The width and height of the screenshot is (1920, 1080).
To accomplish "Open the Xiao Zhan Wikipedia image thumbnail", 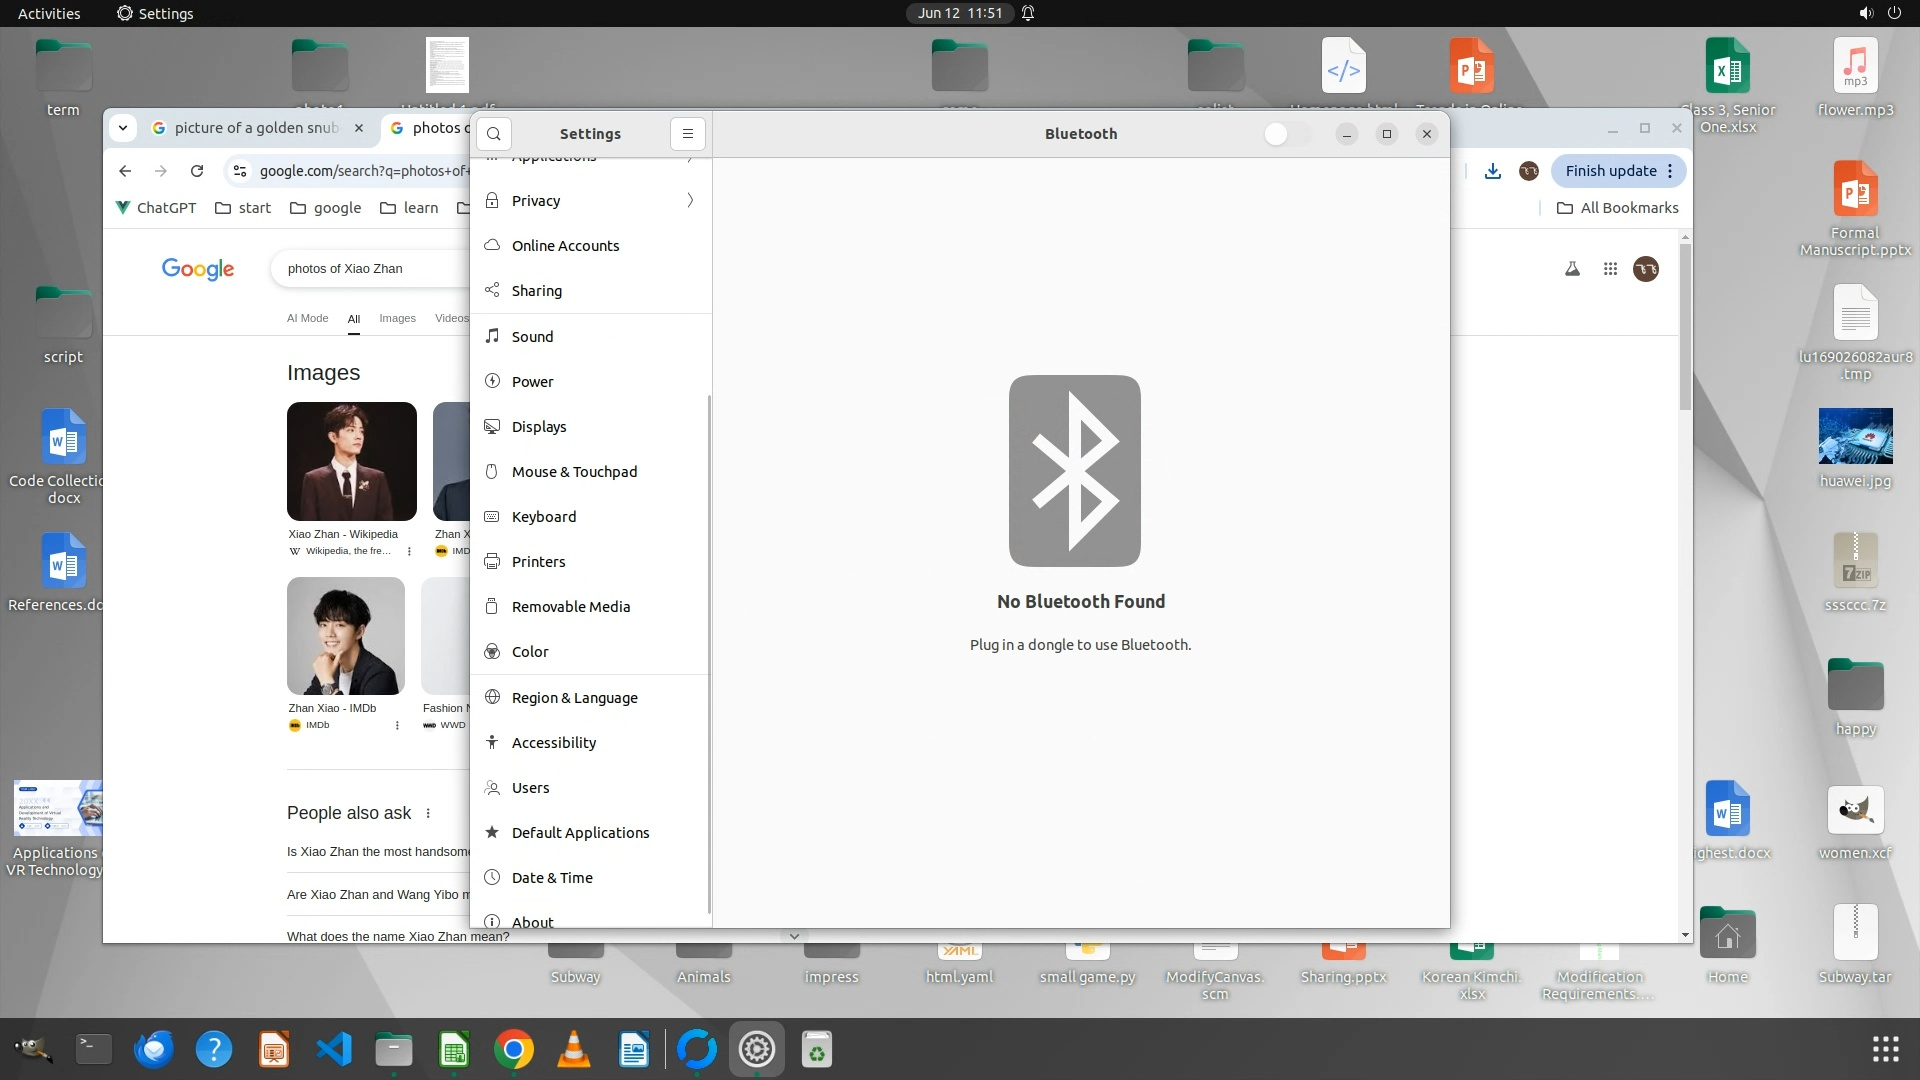I will pos(351,461).
